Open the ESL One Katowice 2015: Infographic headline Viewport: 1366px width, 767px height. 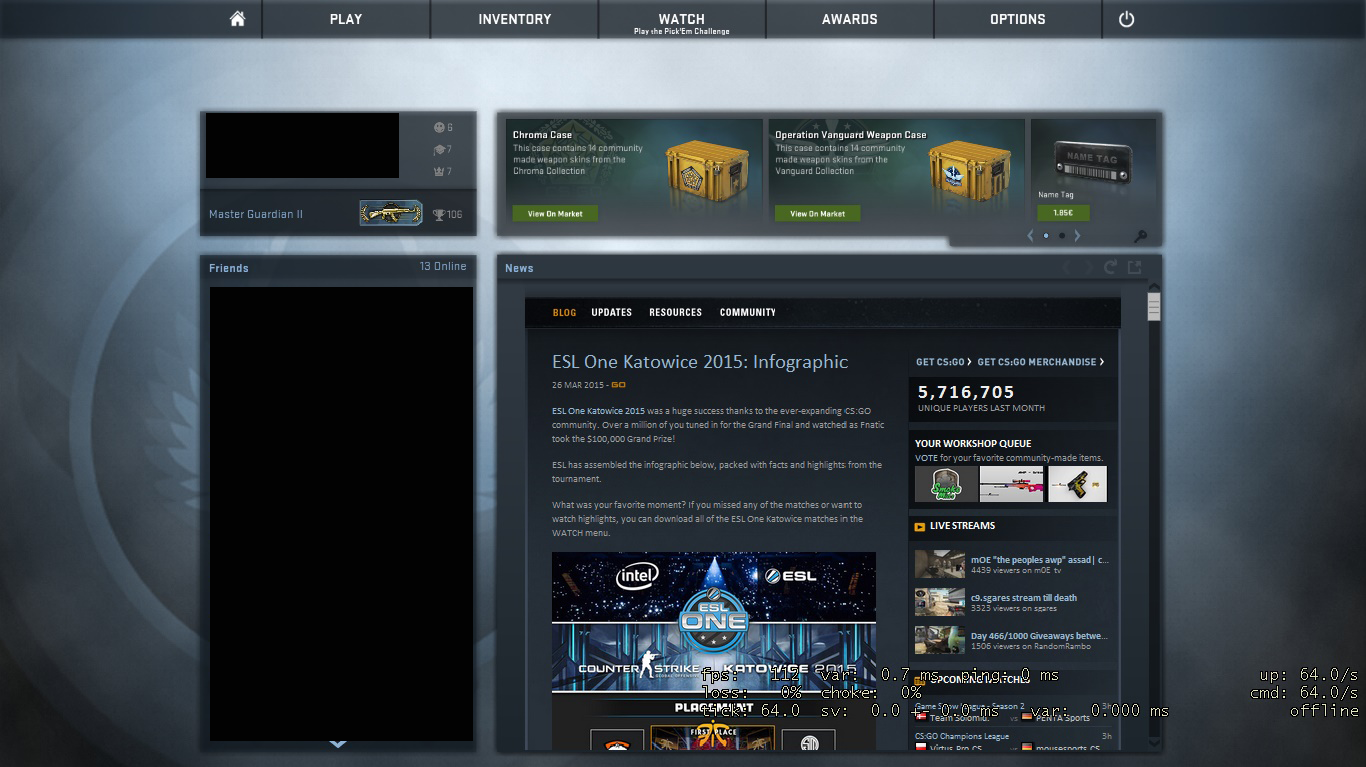pos(700,362)
